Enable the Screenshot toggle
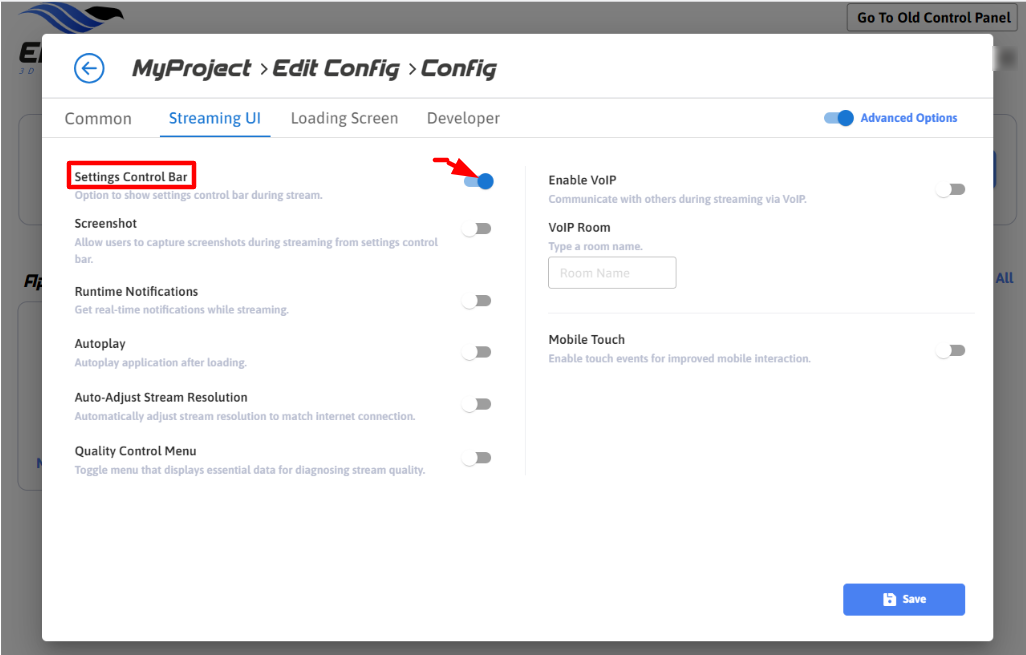Viewport: 1026px width, 655px height. pos(477,229)
